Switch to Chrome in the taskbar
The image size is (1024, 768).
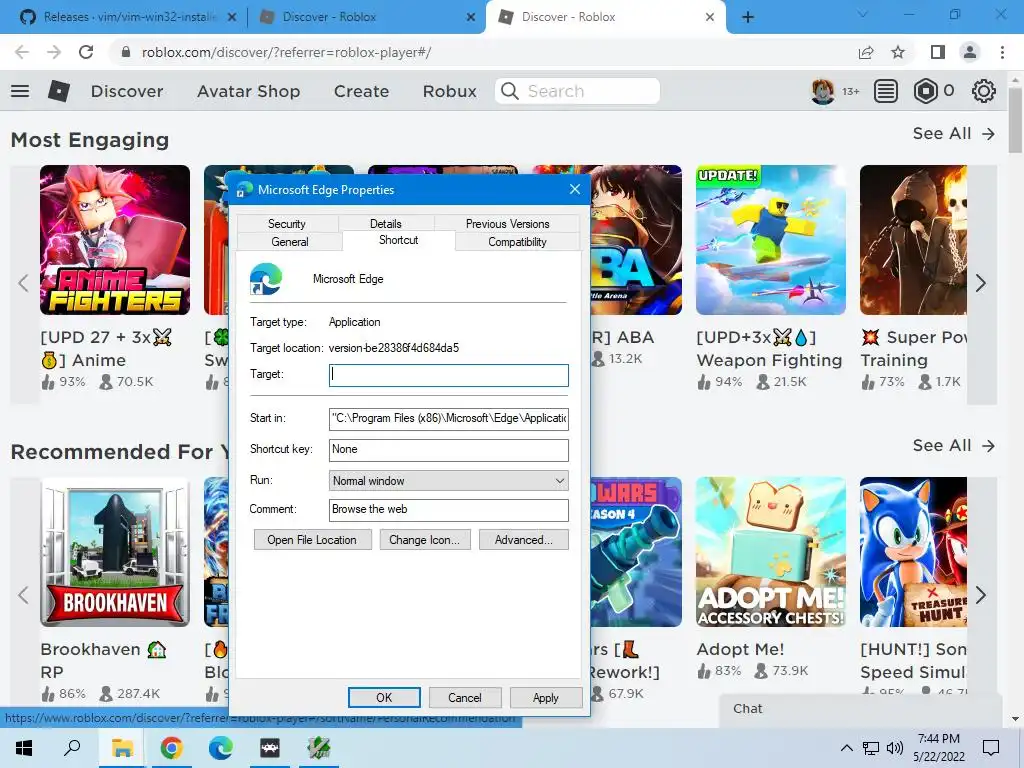click(x=171, y=748)
